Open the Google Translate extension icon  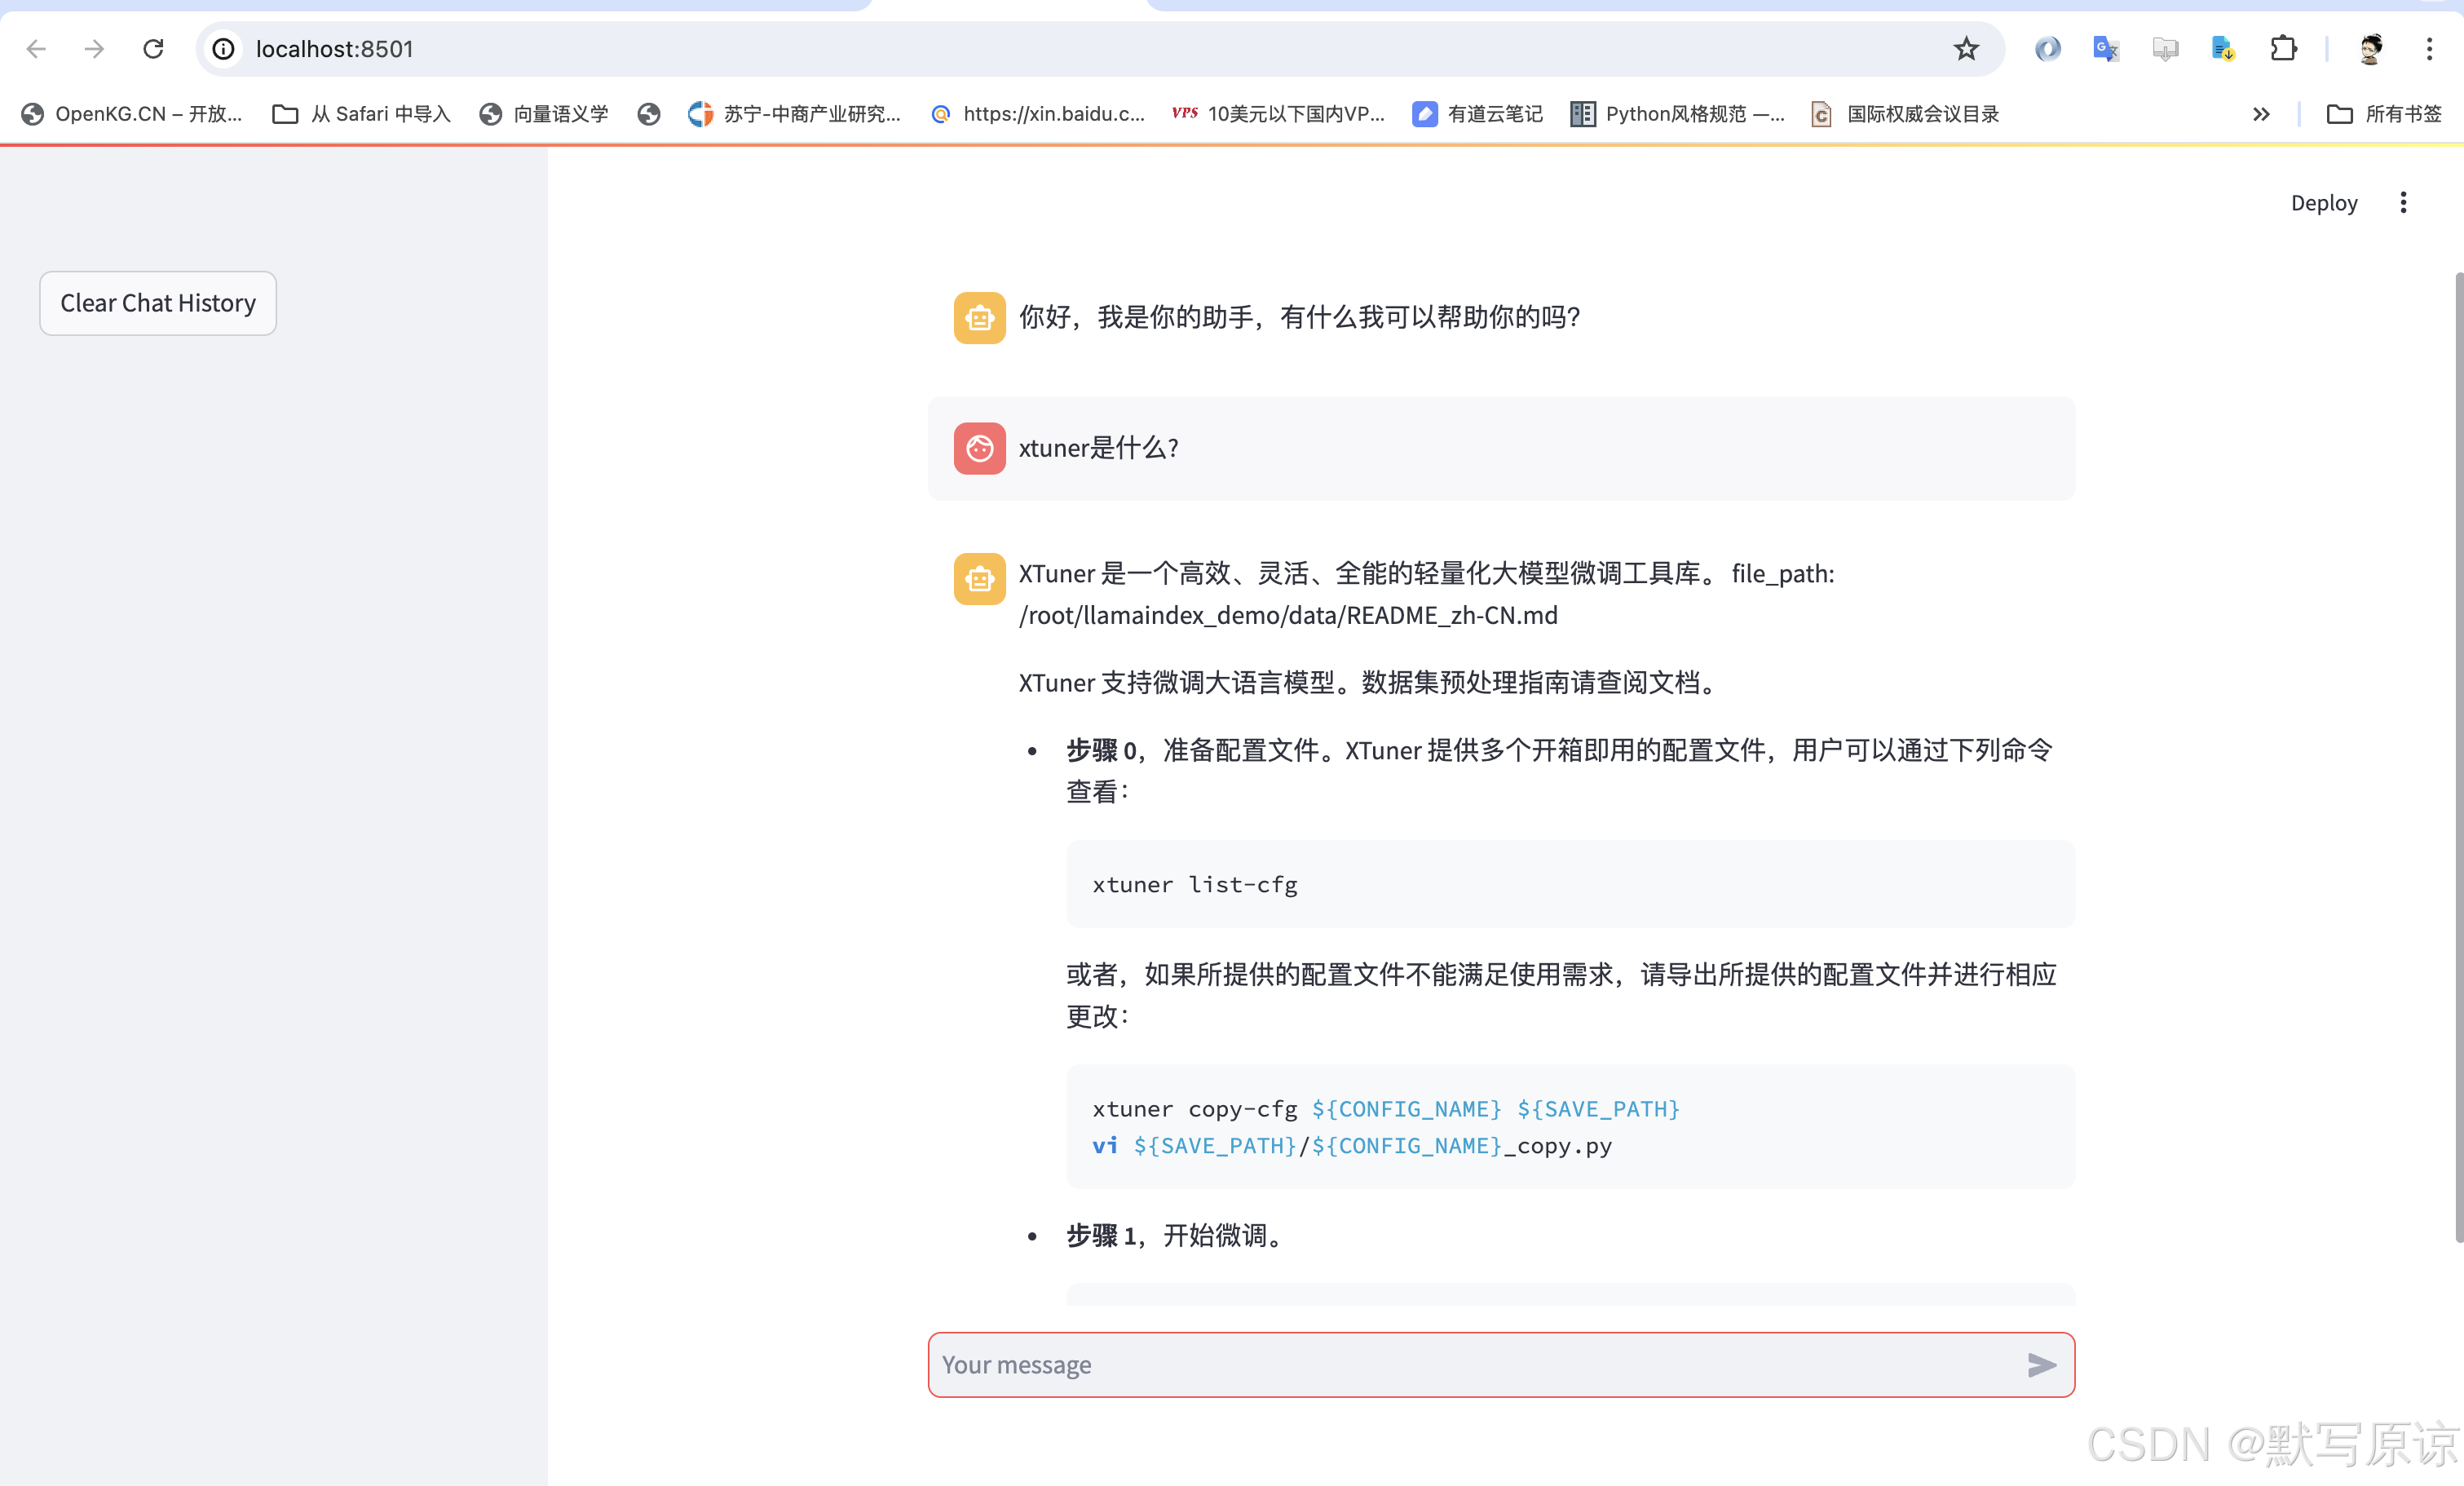click(x=2105, y=48)
